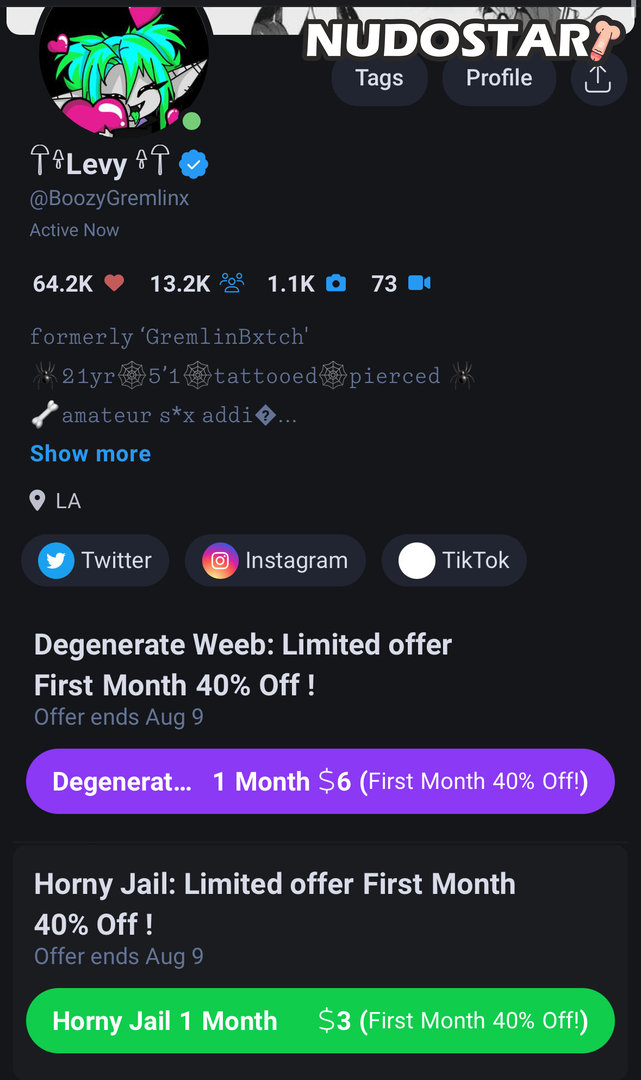The height and width of the screenshot is (1080, 641).
Task: Tap the share upload icon
Action: coord(597,79)
